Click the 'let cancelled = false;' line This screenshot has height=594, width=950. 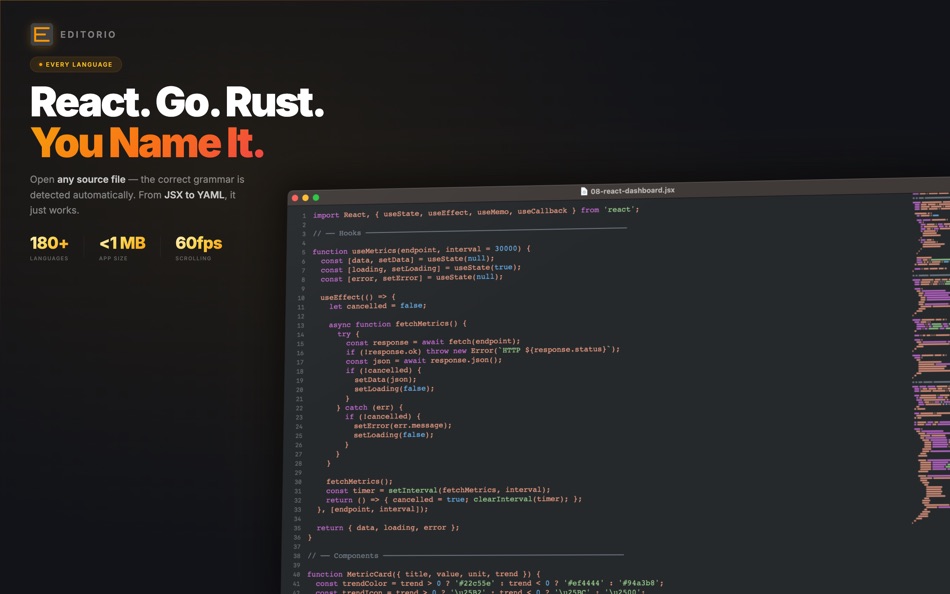[x=377, y=306]
